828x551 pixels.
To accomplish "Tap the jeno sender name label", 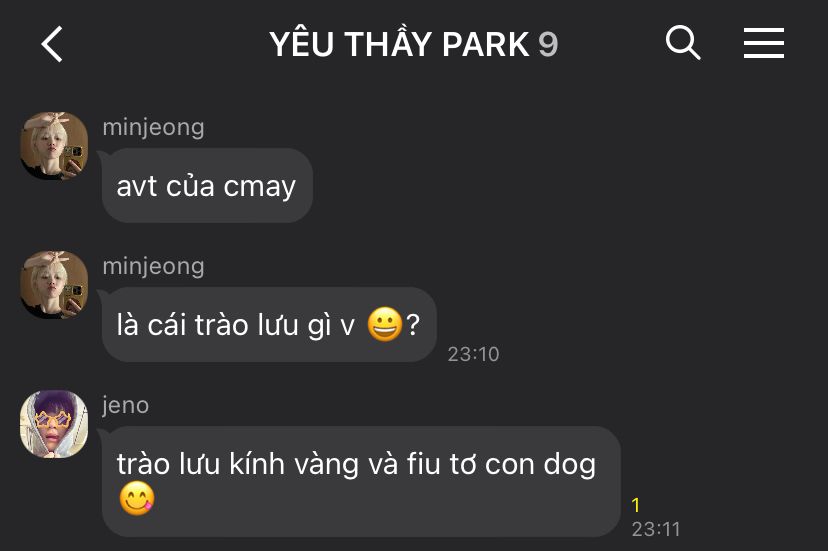I will (126, 406).
